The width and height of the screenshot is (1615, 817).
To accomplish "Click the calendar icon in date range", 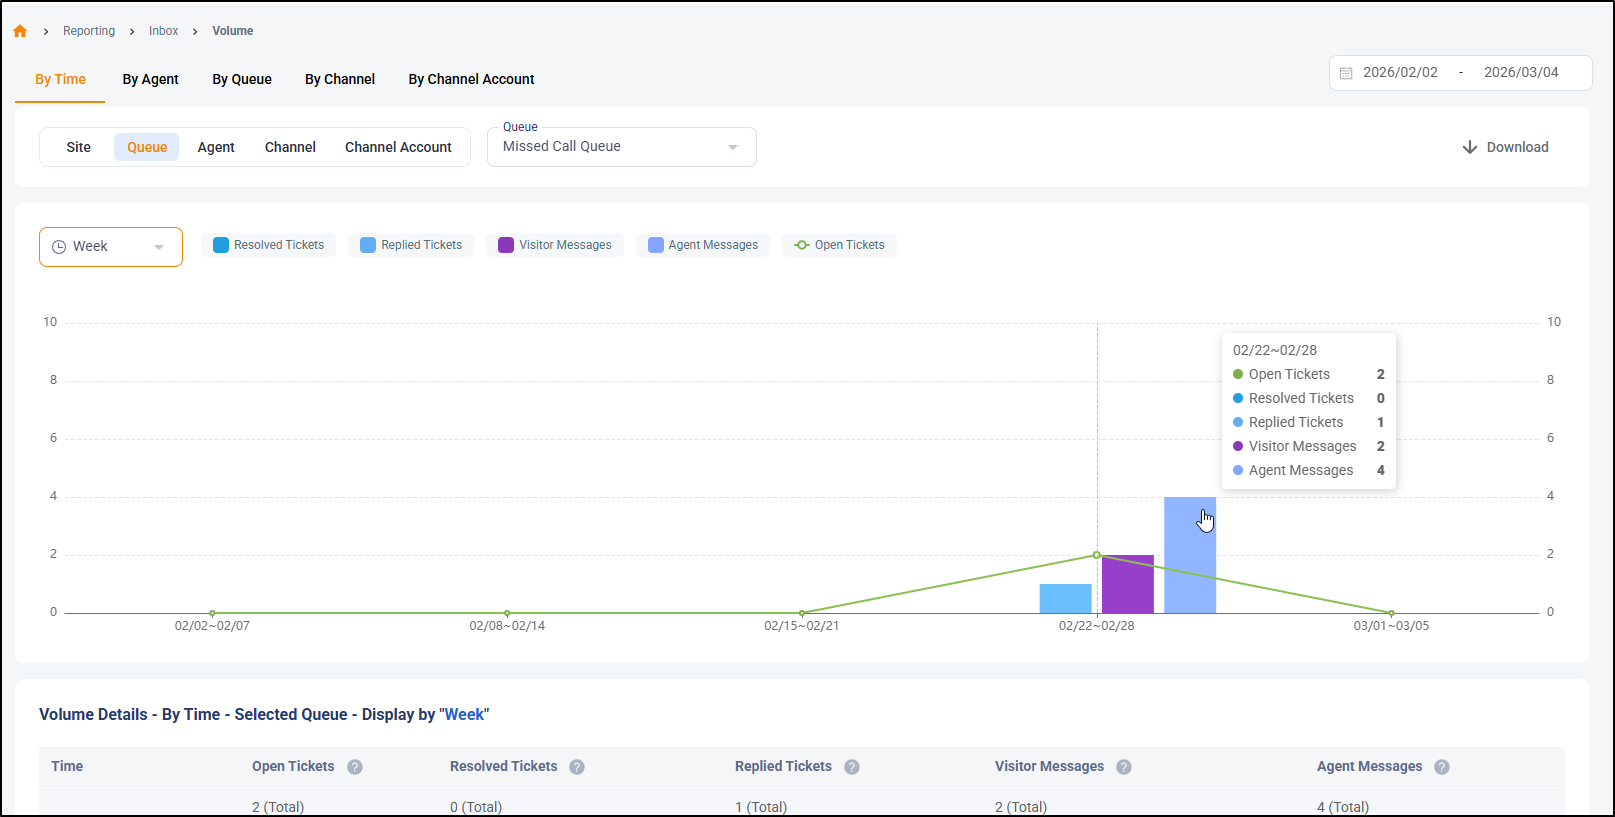I will click(x=1346, y=73).
